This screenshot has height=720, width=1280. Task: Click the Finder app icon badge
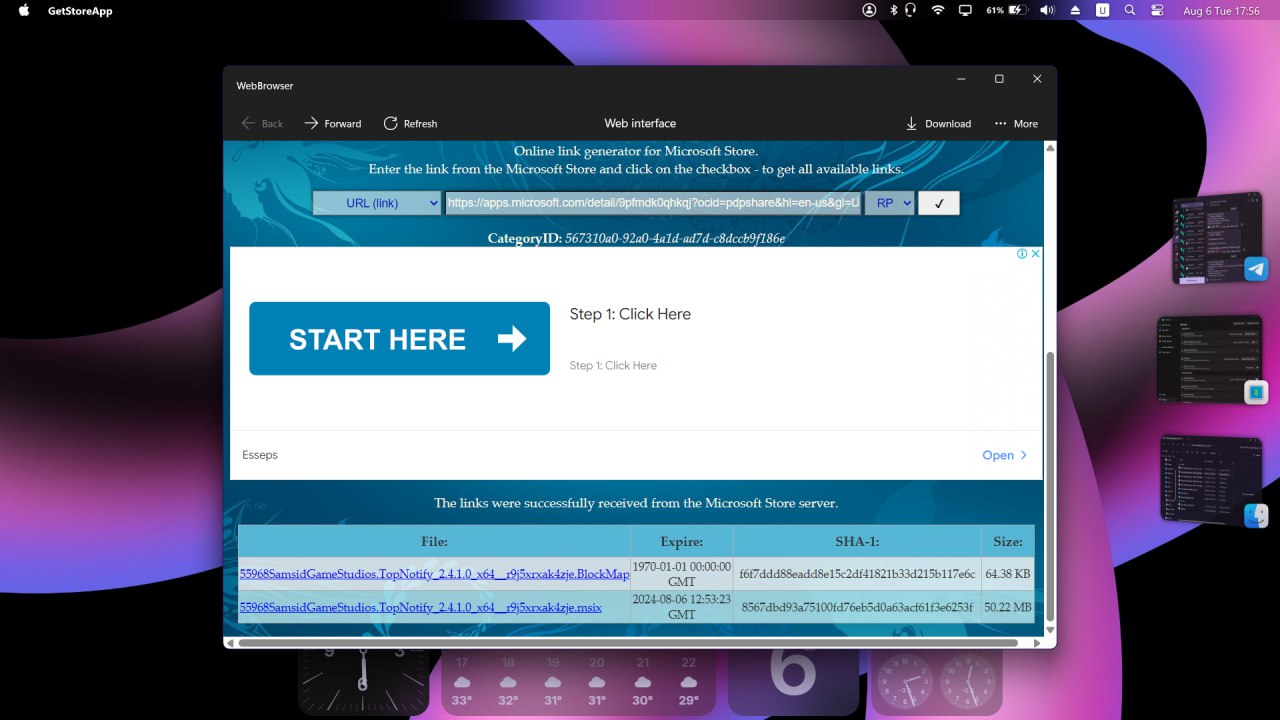point(1256,516)
